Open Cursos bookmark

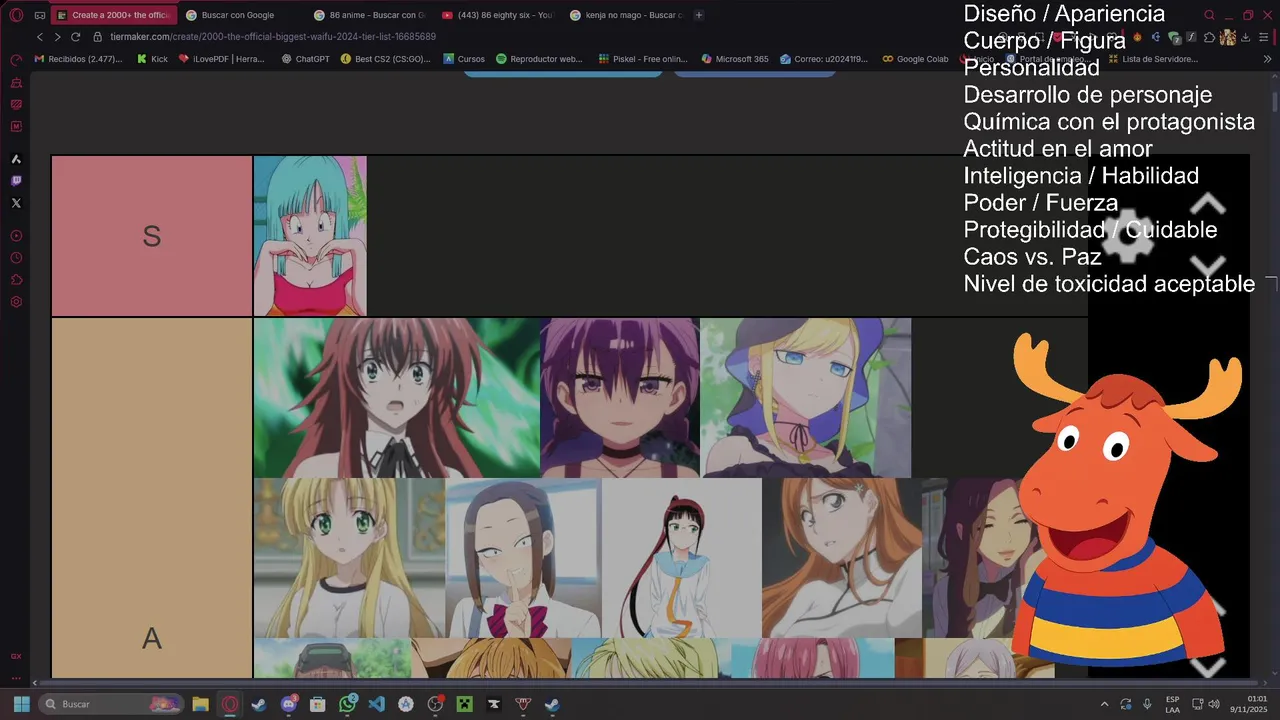pyautogui.click(x=464, y=59)
